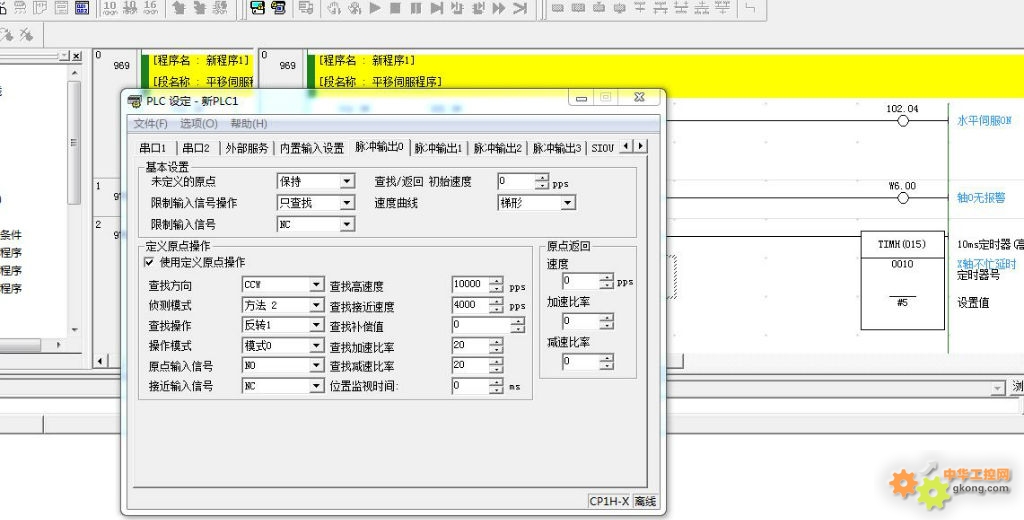Click the run-to-end arrow toolbar icon
Viewport: 1024px width, 520px height.
(520, 8)
